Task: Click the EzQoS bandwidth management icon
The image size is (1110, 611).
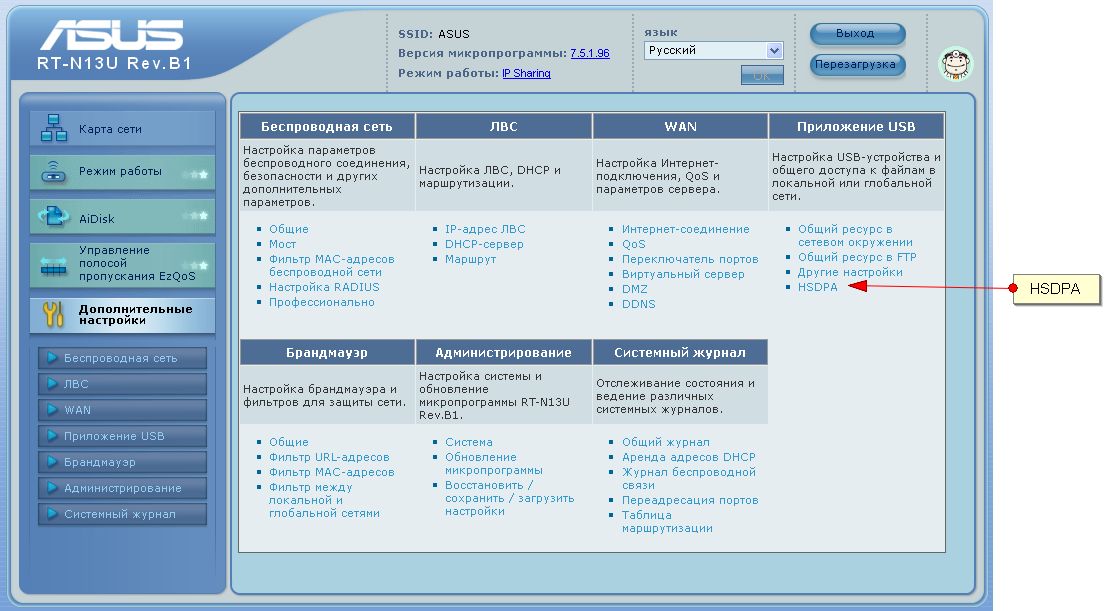Action: tap(54, 266)
